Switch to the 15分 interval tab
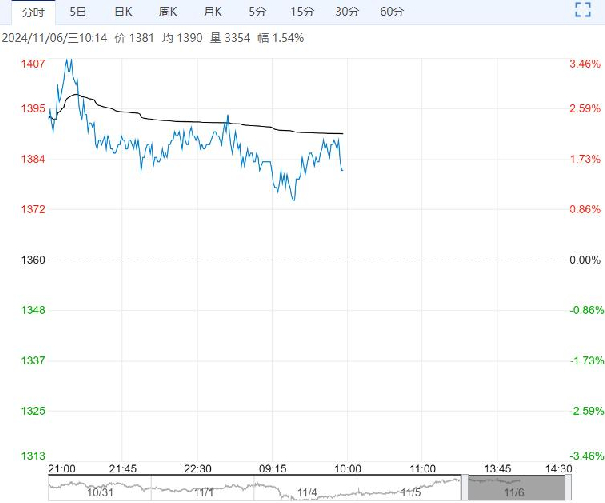Screen dimensions: 605x503 (x=302, y=12)
